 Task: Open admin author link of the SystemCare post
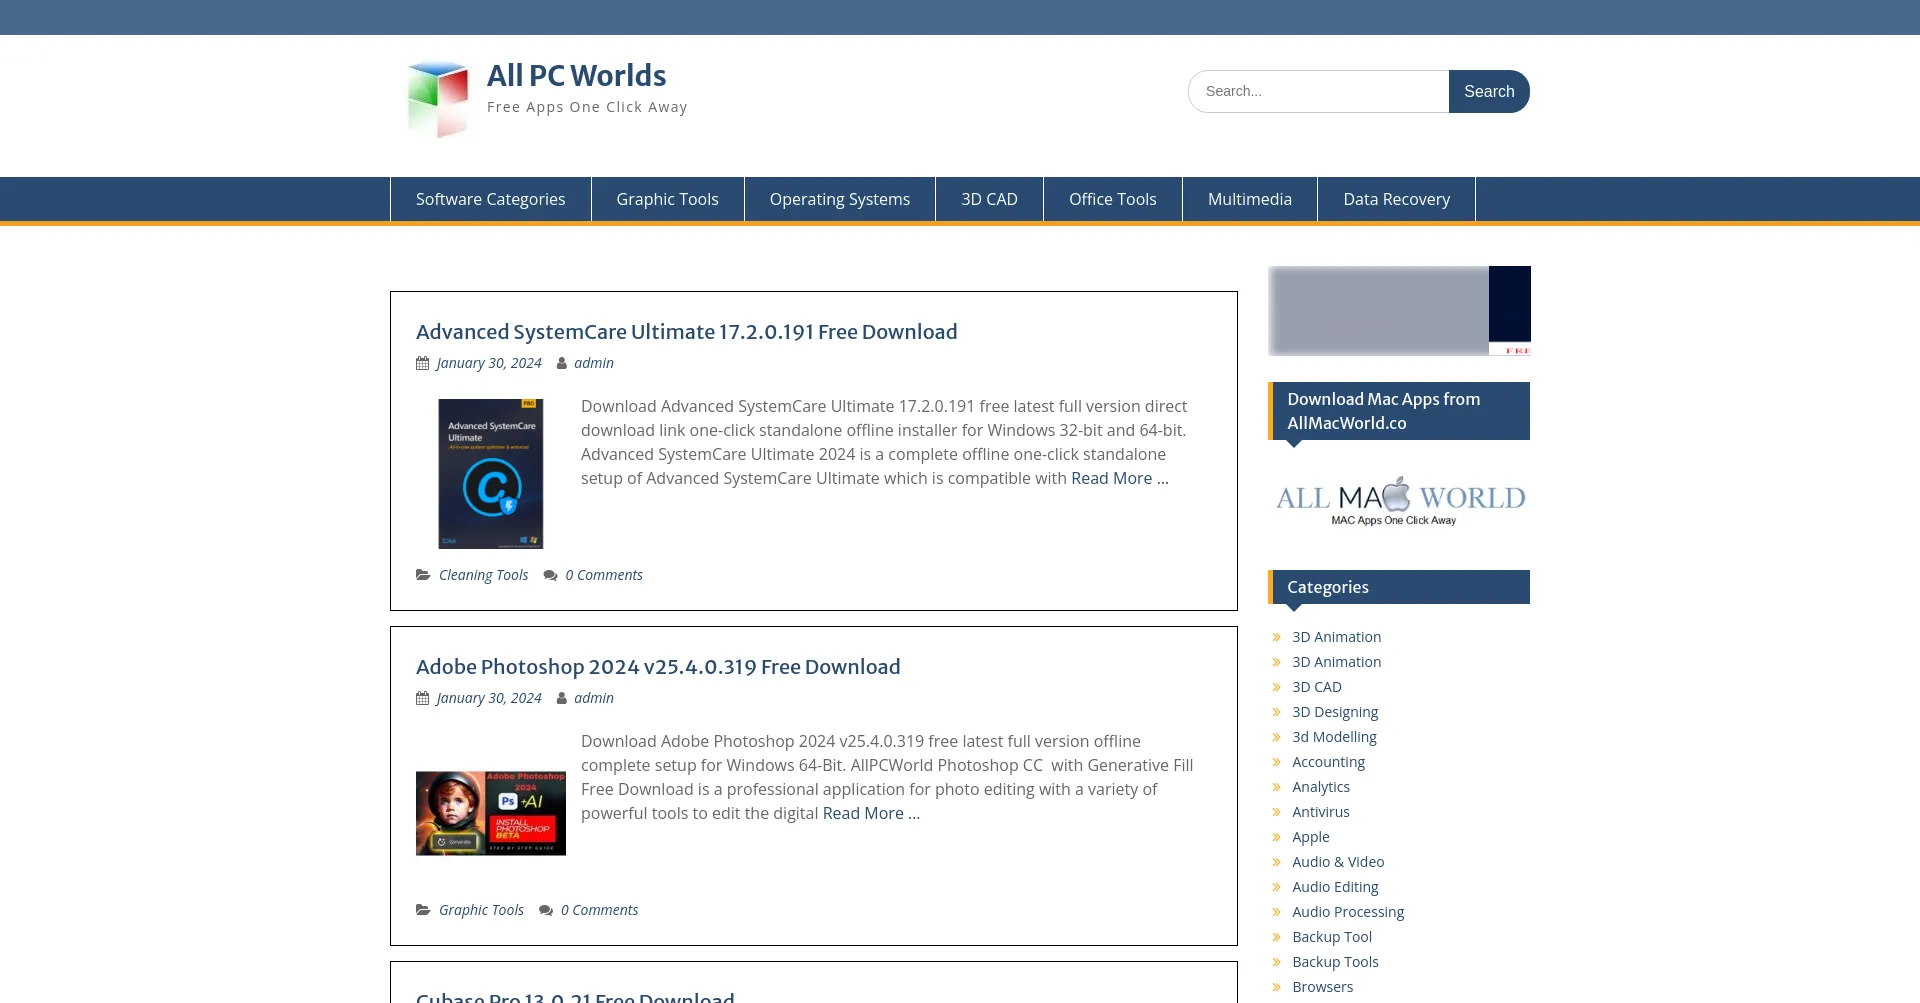[594, 363]
